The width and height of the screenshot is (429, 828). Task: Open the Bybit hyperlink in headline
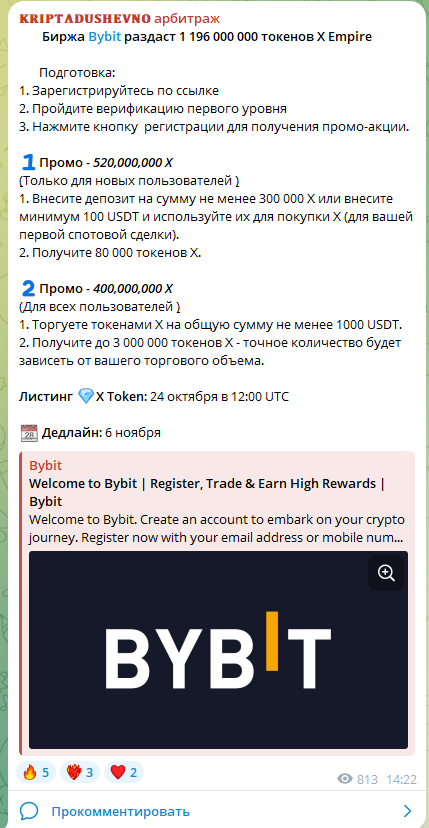[x=105, y=37]
